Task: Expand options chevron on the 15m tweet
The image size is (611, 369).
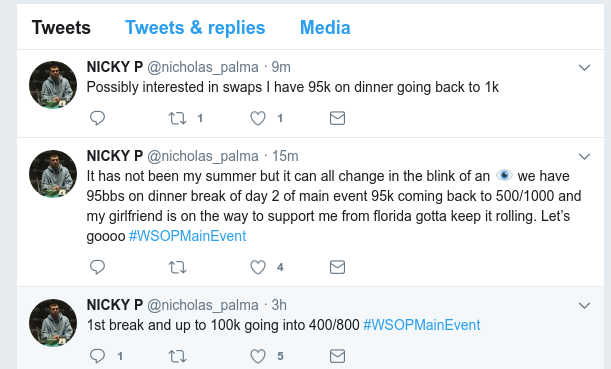Action: tap(584, 157)
